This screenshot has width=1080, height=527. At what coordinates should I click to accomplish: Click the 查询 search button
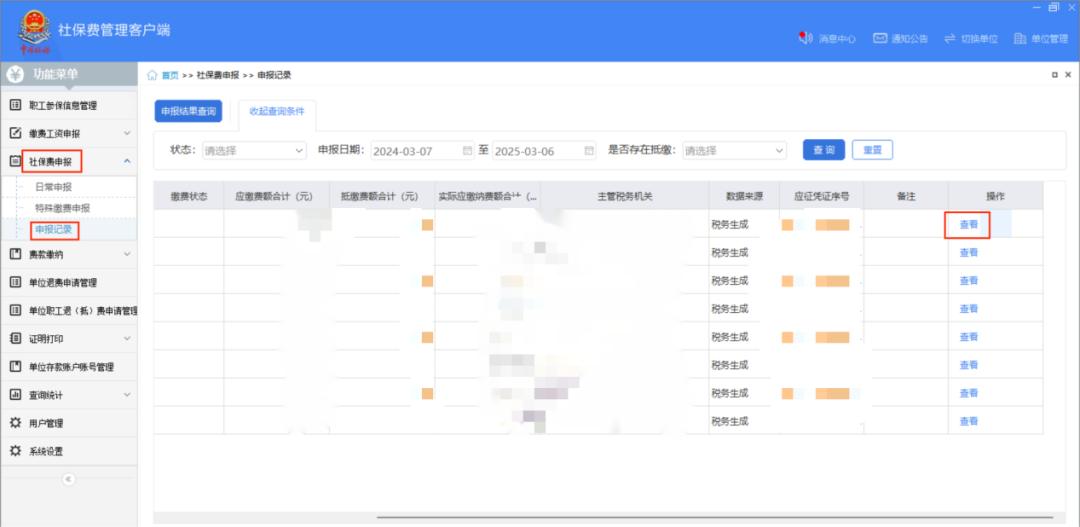point(824,150)
